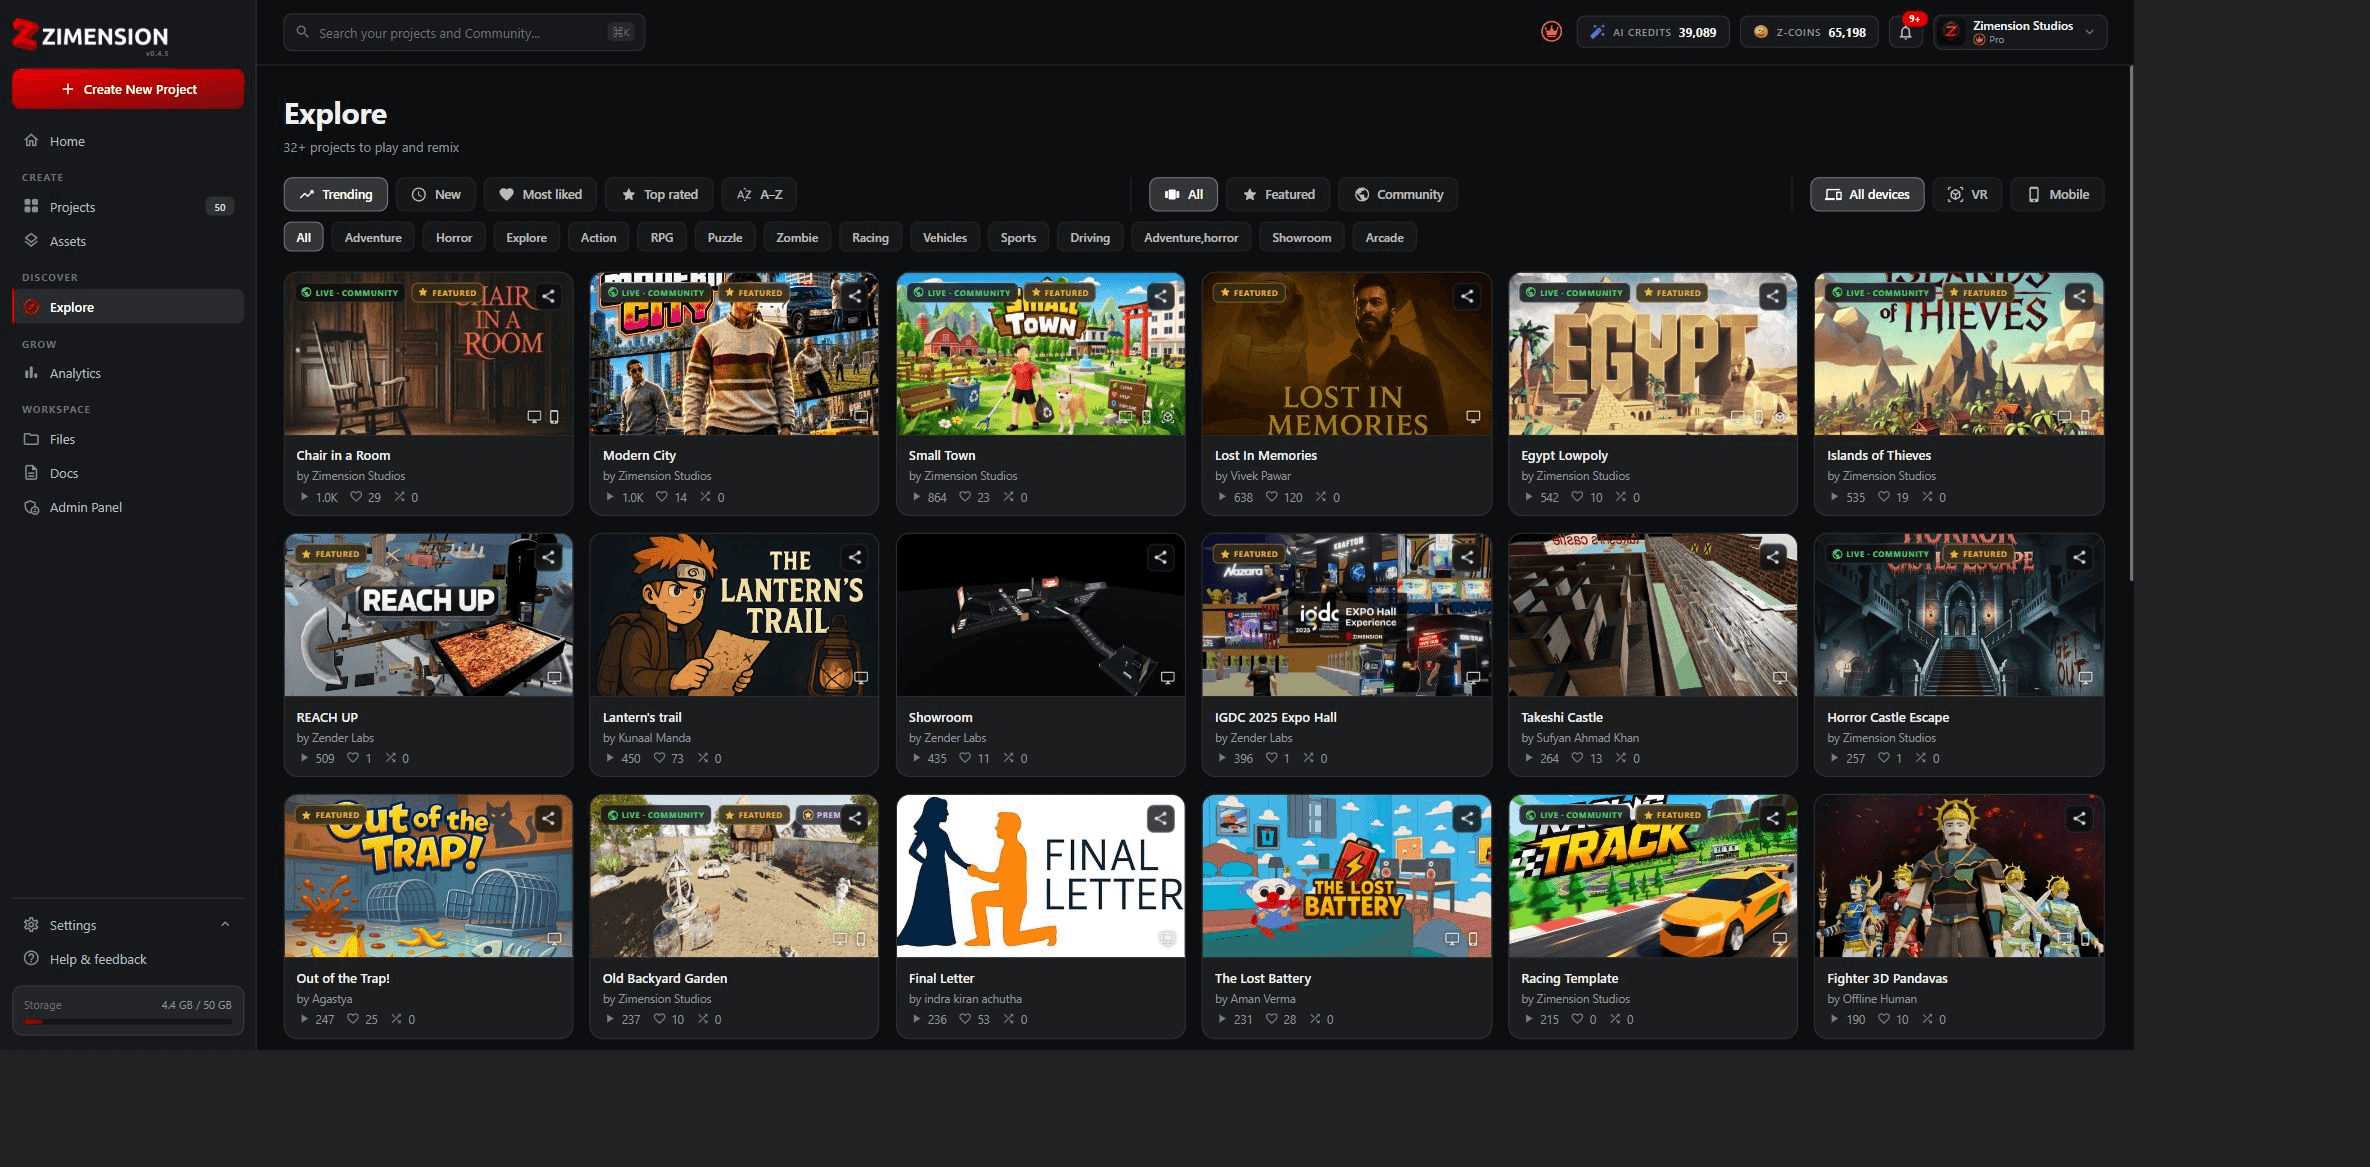
Task: Open Files in workspace section
Action: pyautogui.click(x=128, y=439)
